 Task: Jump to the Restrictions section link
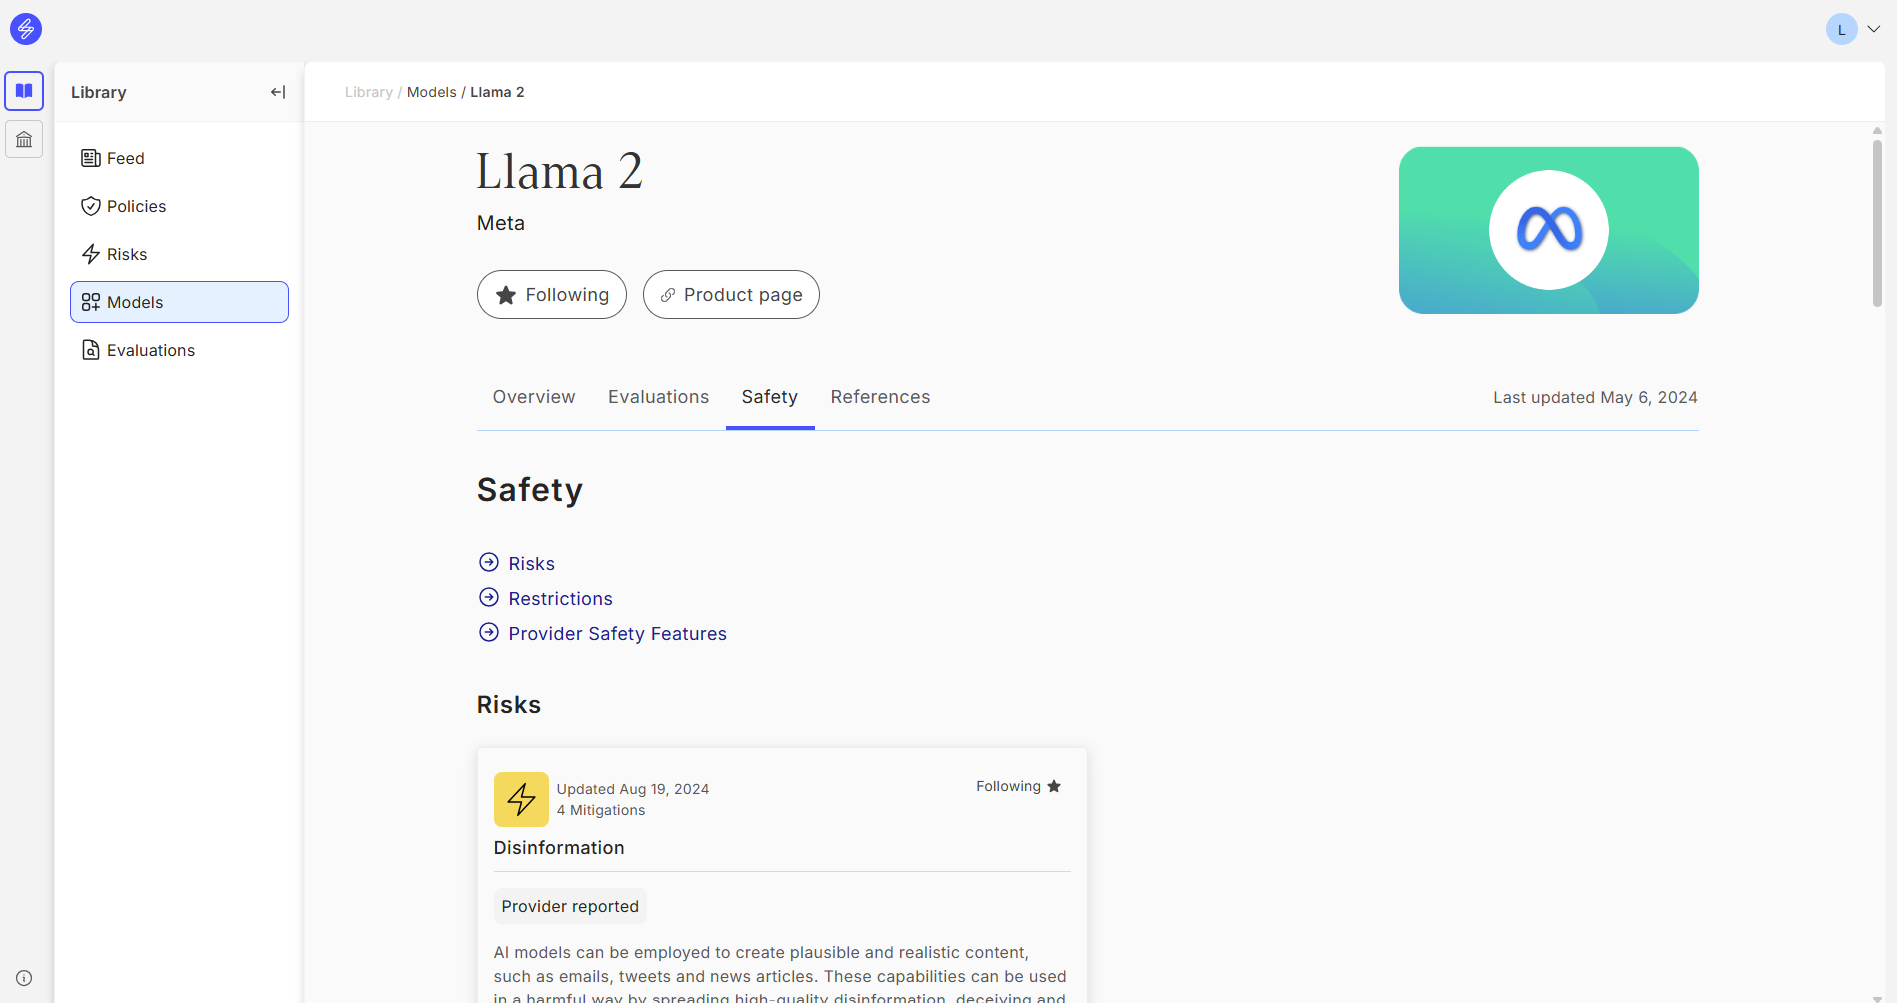tap(560, 599)
